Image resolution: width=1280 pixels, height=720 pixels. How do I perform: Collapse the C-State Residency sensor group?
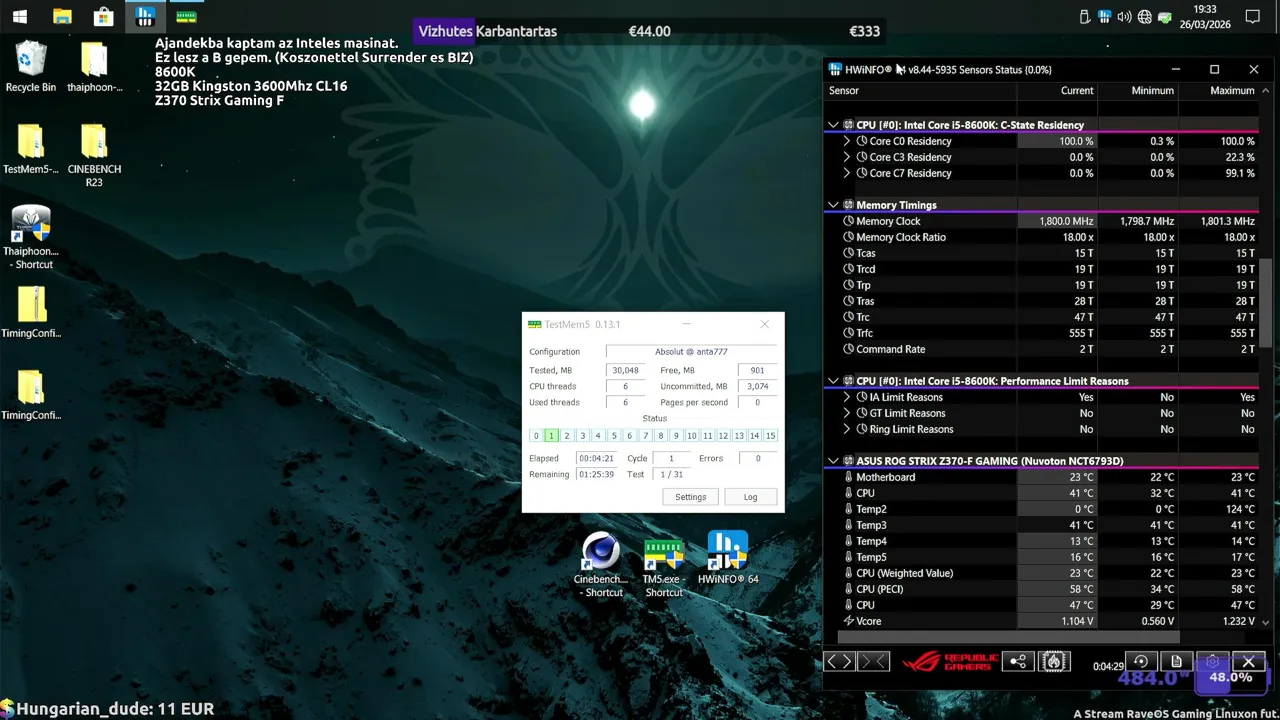[x=832, y=125]
